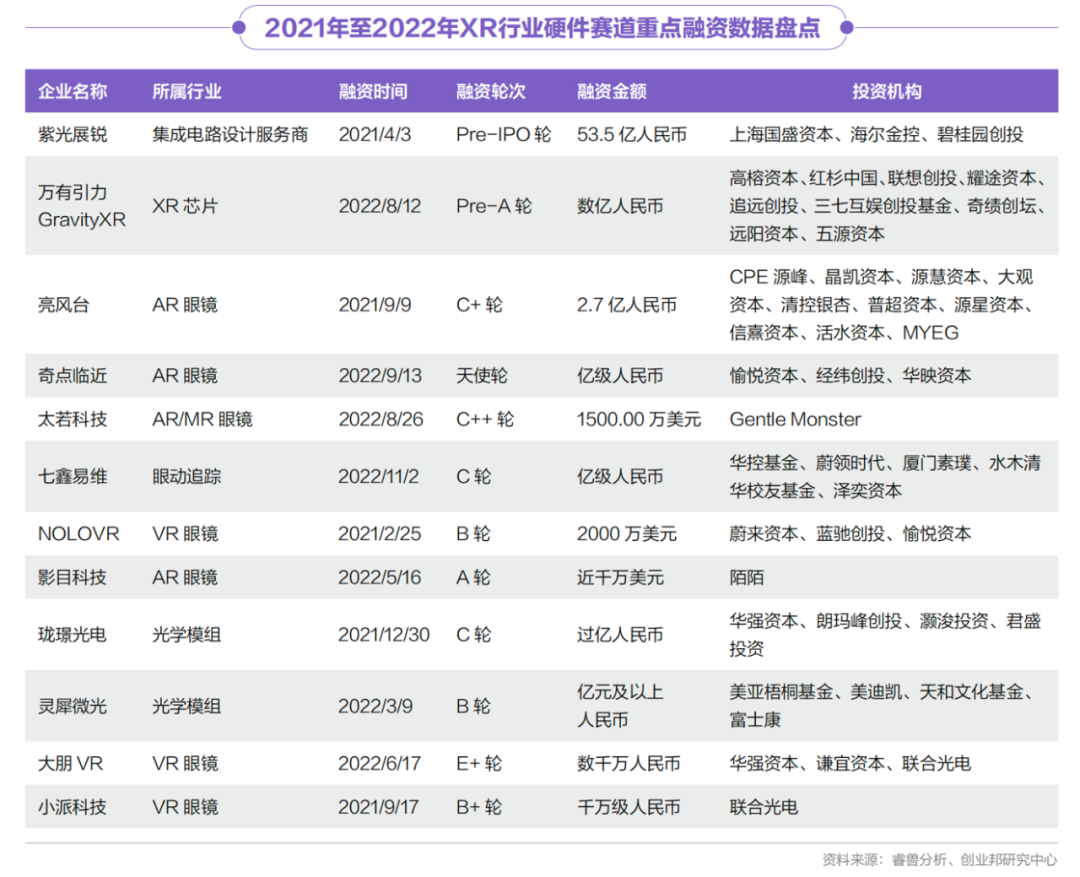Click the 眼动追踪 industry cell
Viewport: 1080px width, 877px height.
click(x=186, y=477)
